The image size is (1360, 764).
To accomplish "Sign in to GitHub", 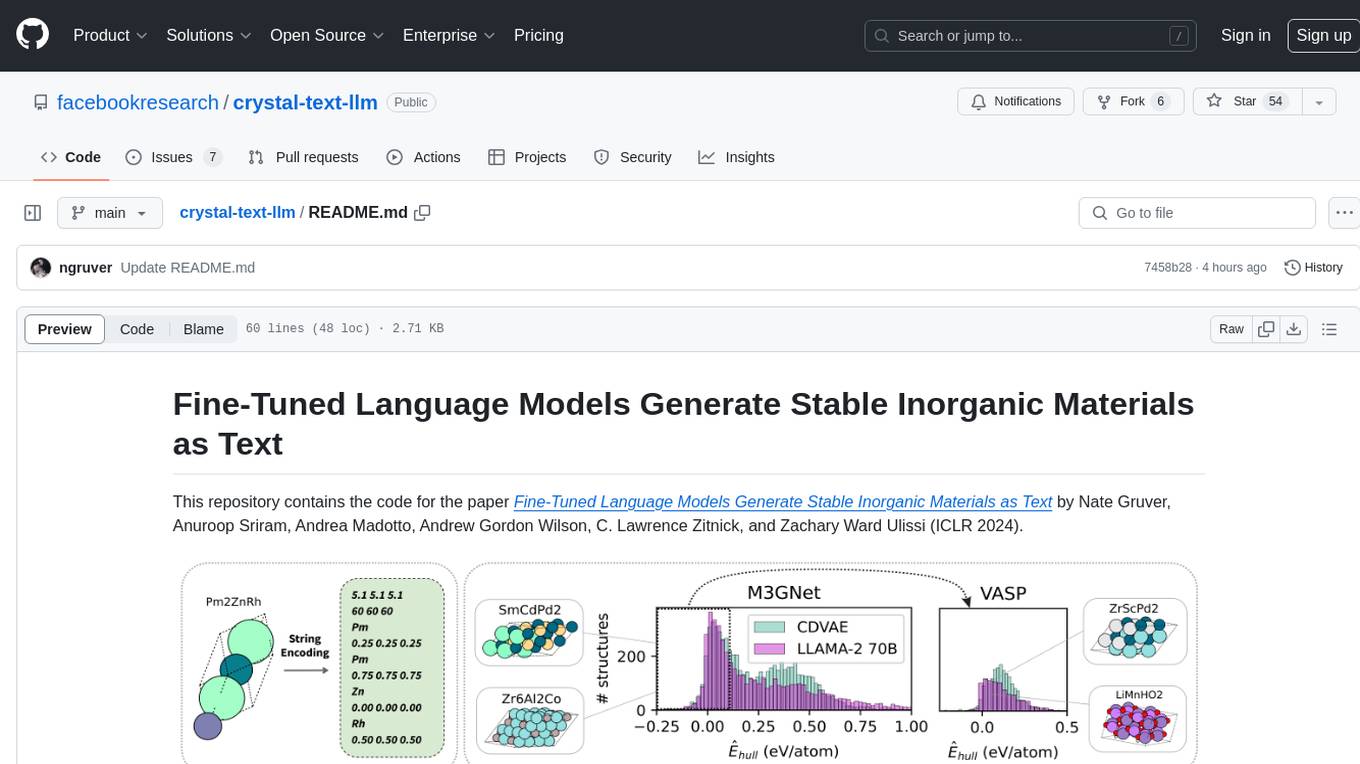I will [1245, 35].
